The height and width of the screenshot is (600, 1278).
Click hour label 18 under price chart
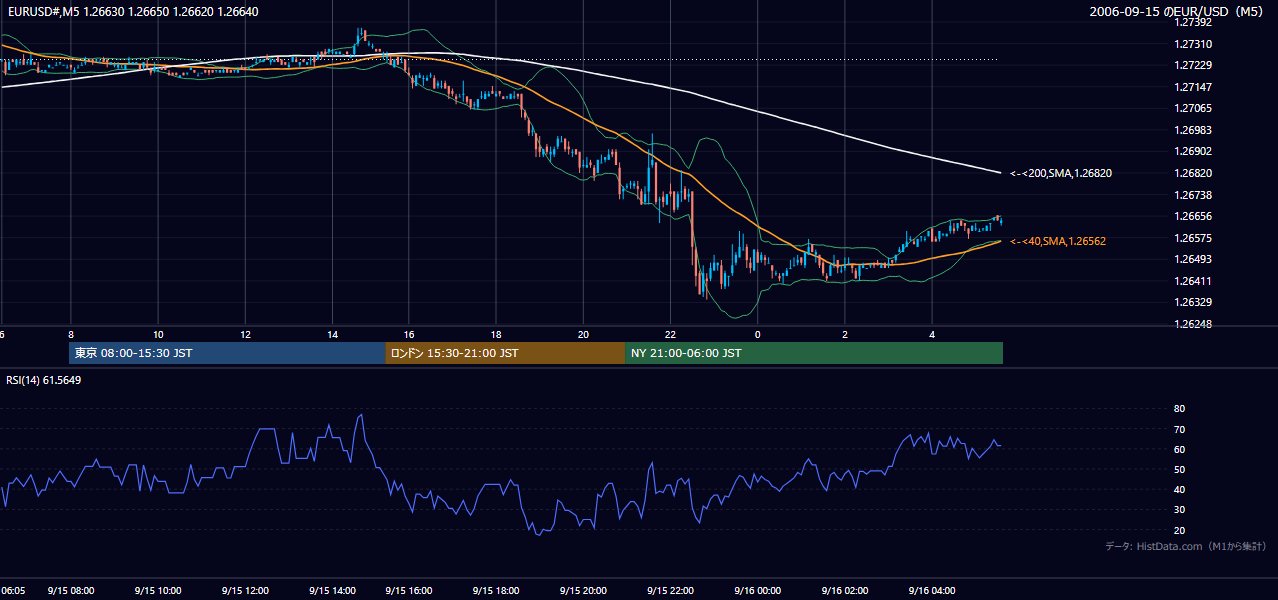[496, 334]
